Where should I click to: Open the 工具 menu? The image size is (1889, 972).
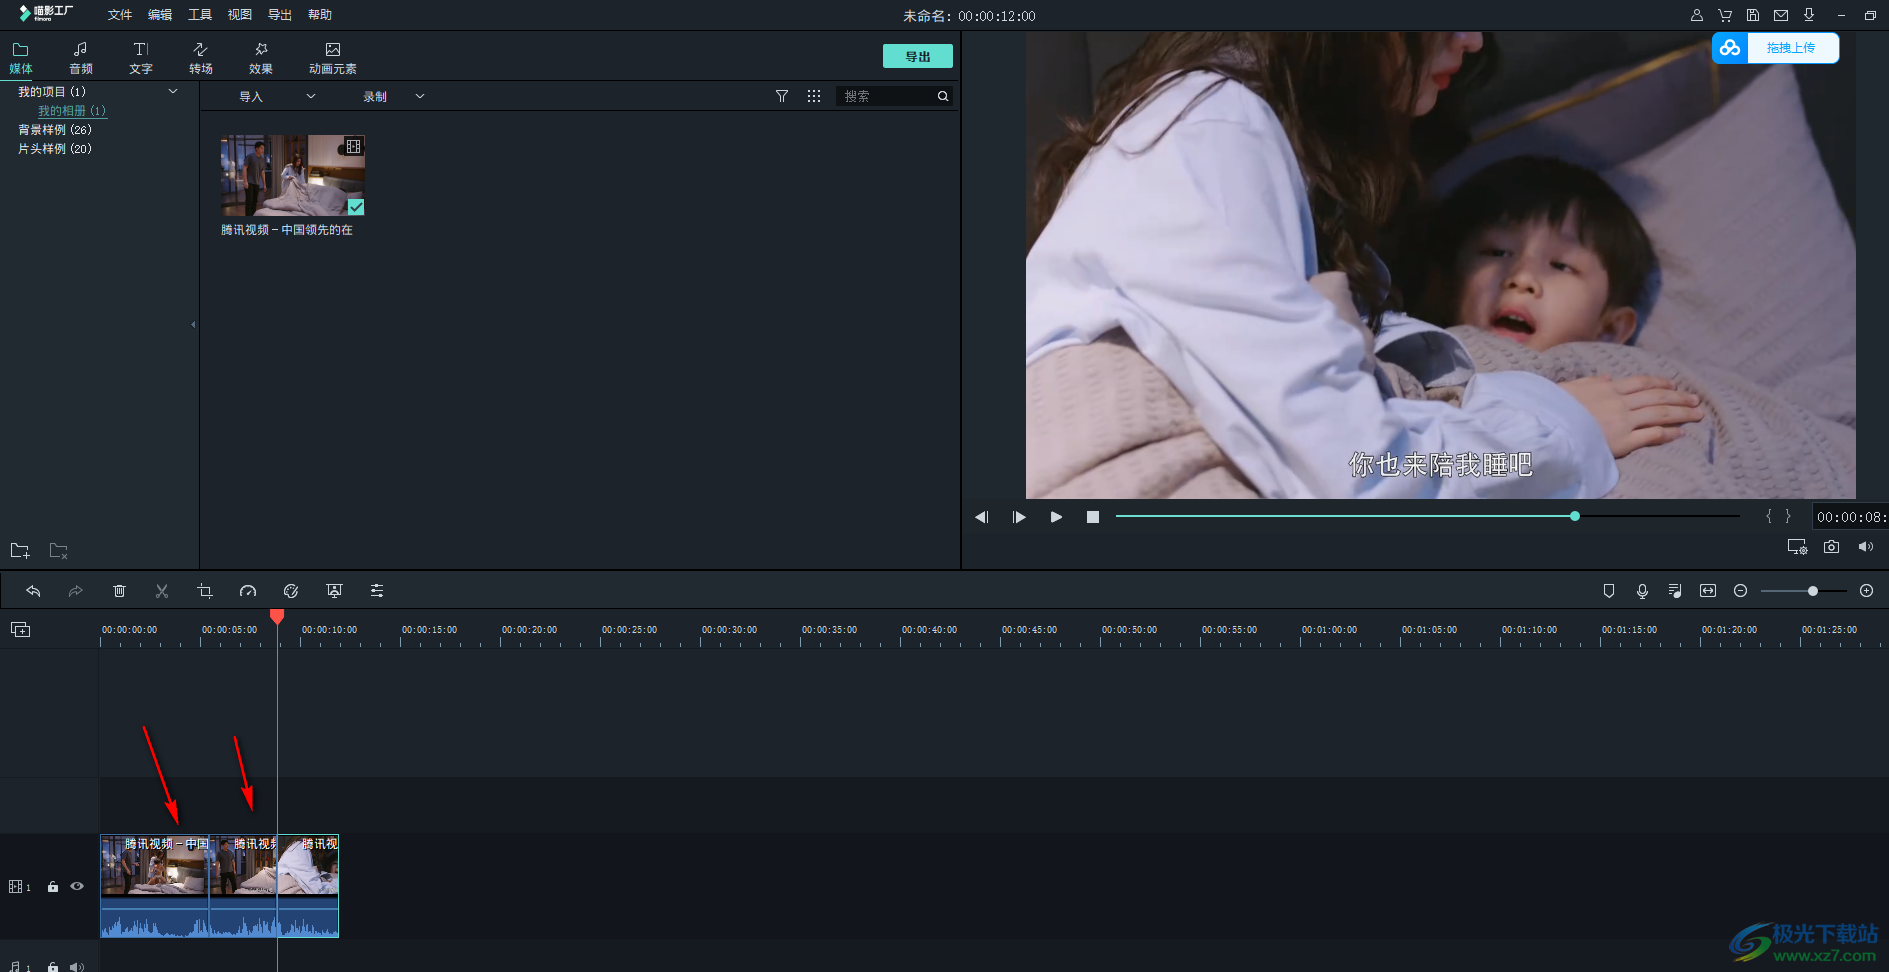tap(200, 15)
